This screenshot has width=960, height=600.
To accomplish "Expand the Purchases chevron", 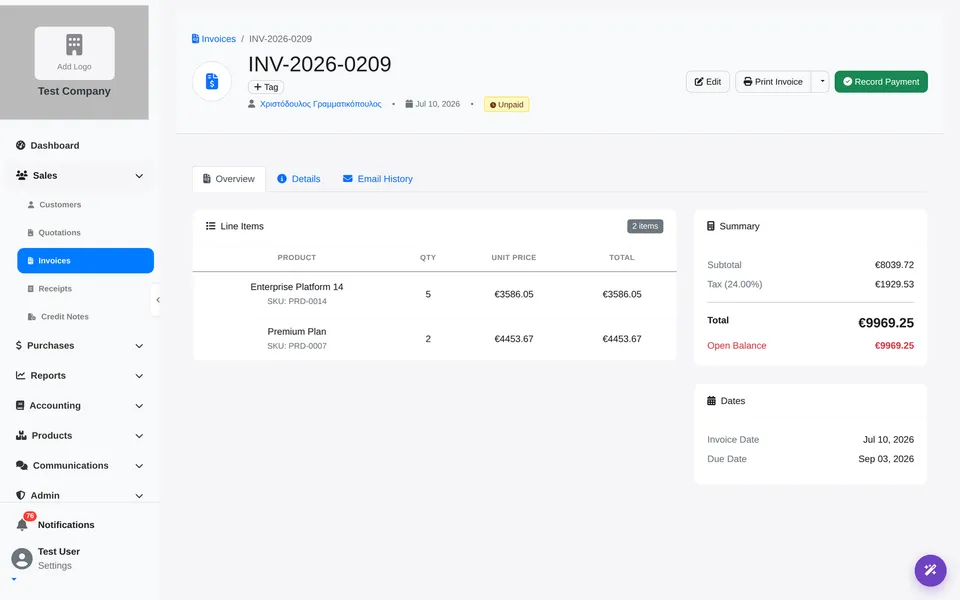I will (139, 346).
